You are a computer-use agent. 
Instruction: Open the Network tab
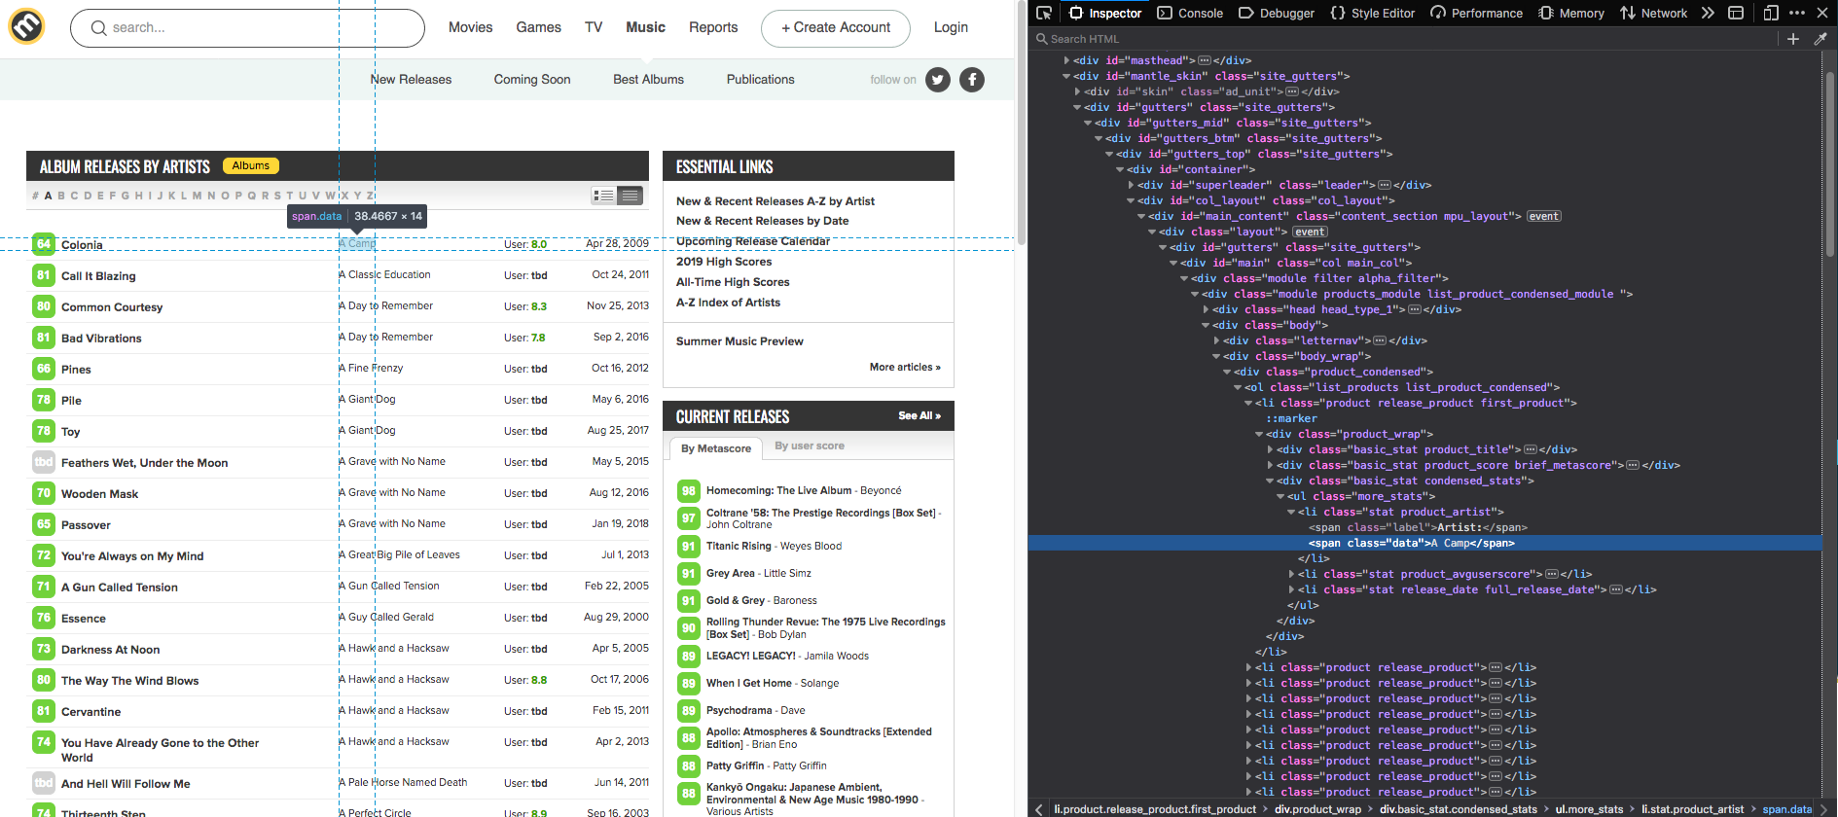click(1653, 13)
